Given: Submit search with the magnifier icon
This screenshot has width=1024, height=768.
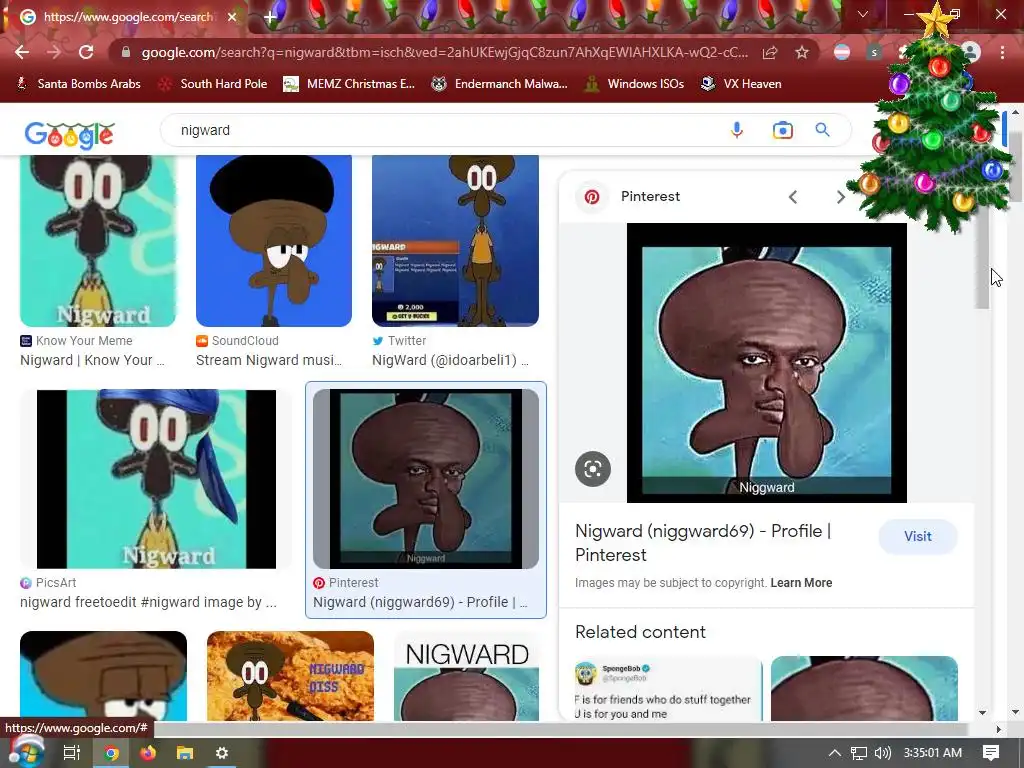Looking at the screenshot, I should (823, 130).
